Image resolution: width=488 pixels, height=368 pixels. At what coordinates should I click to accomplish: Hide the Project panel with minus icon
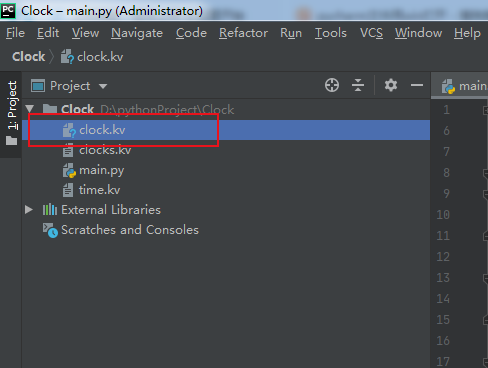pyautogui.click(x=417, y=85)
